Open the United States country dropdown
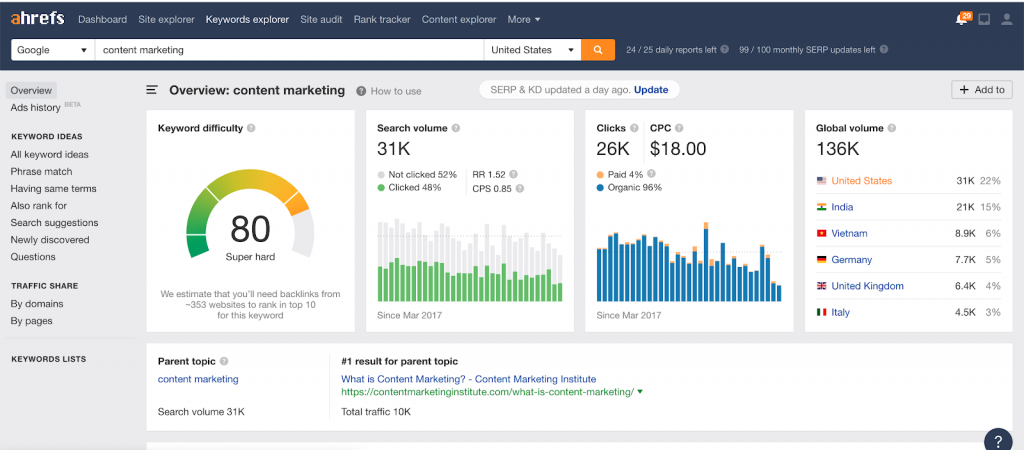The image size is (1024, 450). tap(532, 50)
